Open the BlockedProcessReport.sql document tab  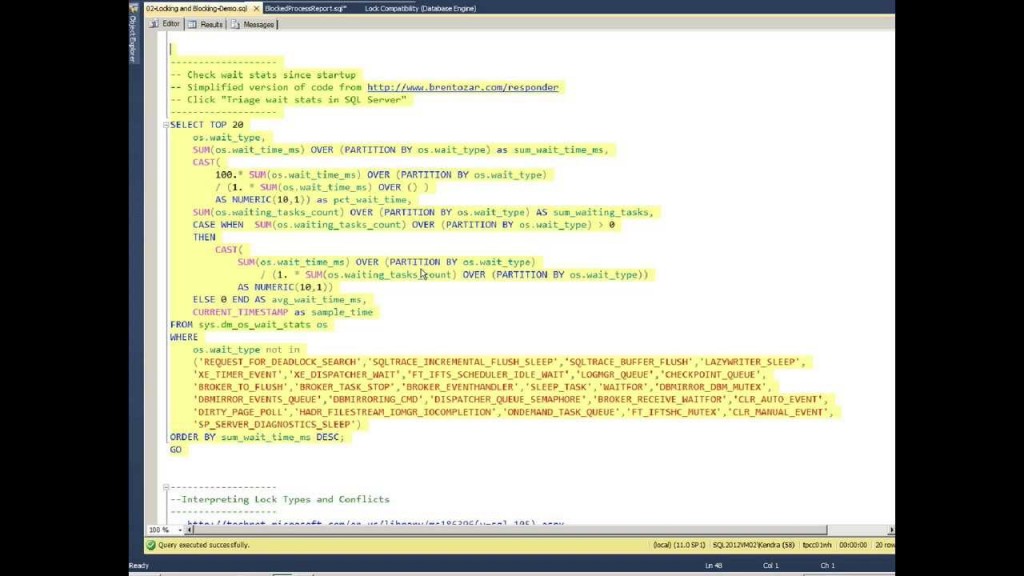[x=305, y=8]
